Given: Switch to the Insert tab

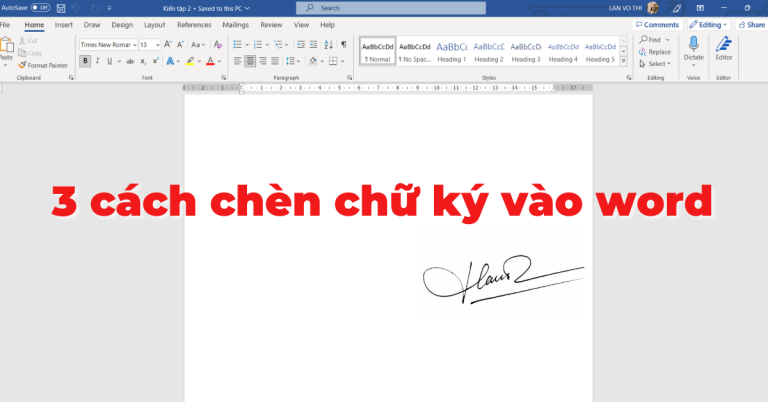Looking at the screenshot, I should pos(64,24).
